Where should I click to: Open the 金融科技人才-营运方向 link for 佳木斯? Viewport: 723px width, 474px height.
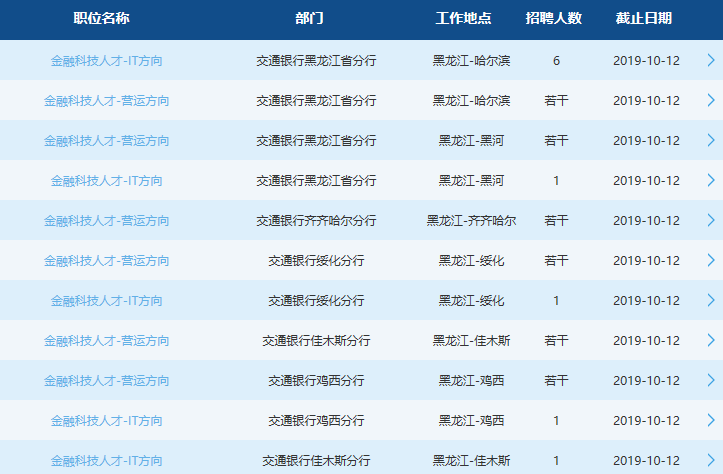(107, 341)
